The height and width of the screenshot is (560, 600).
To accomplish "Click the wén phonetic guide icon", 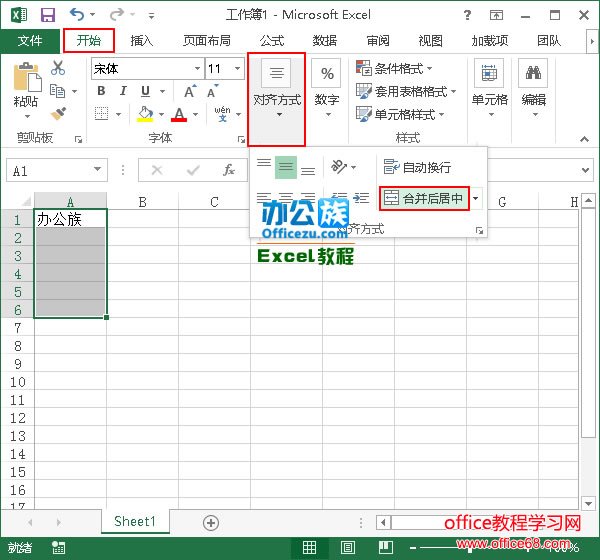I will [x=222, y=114].
